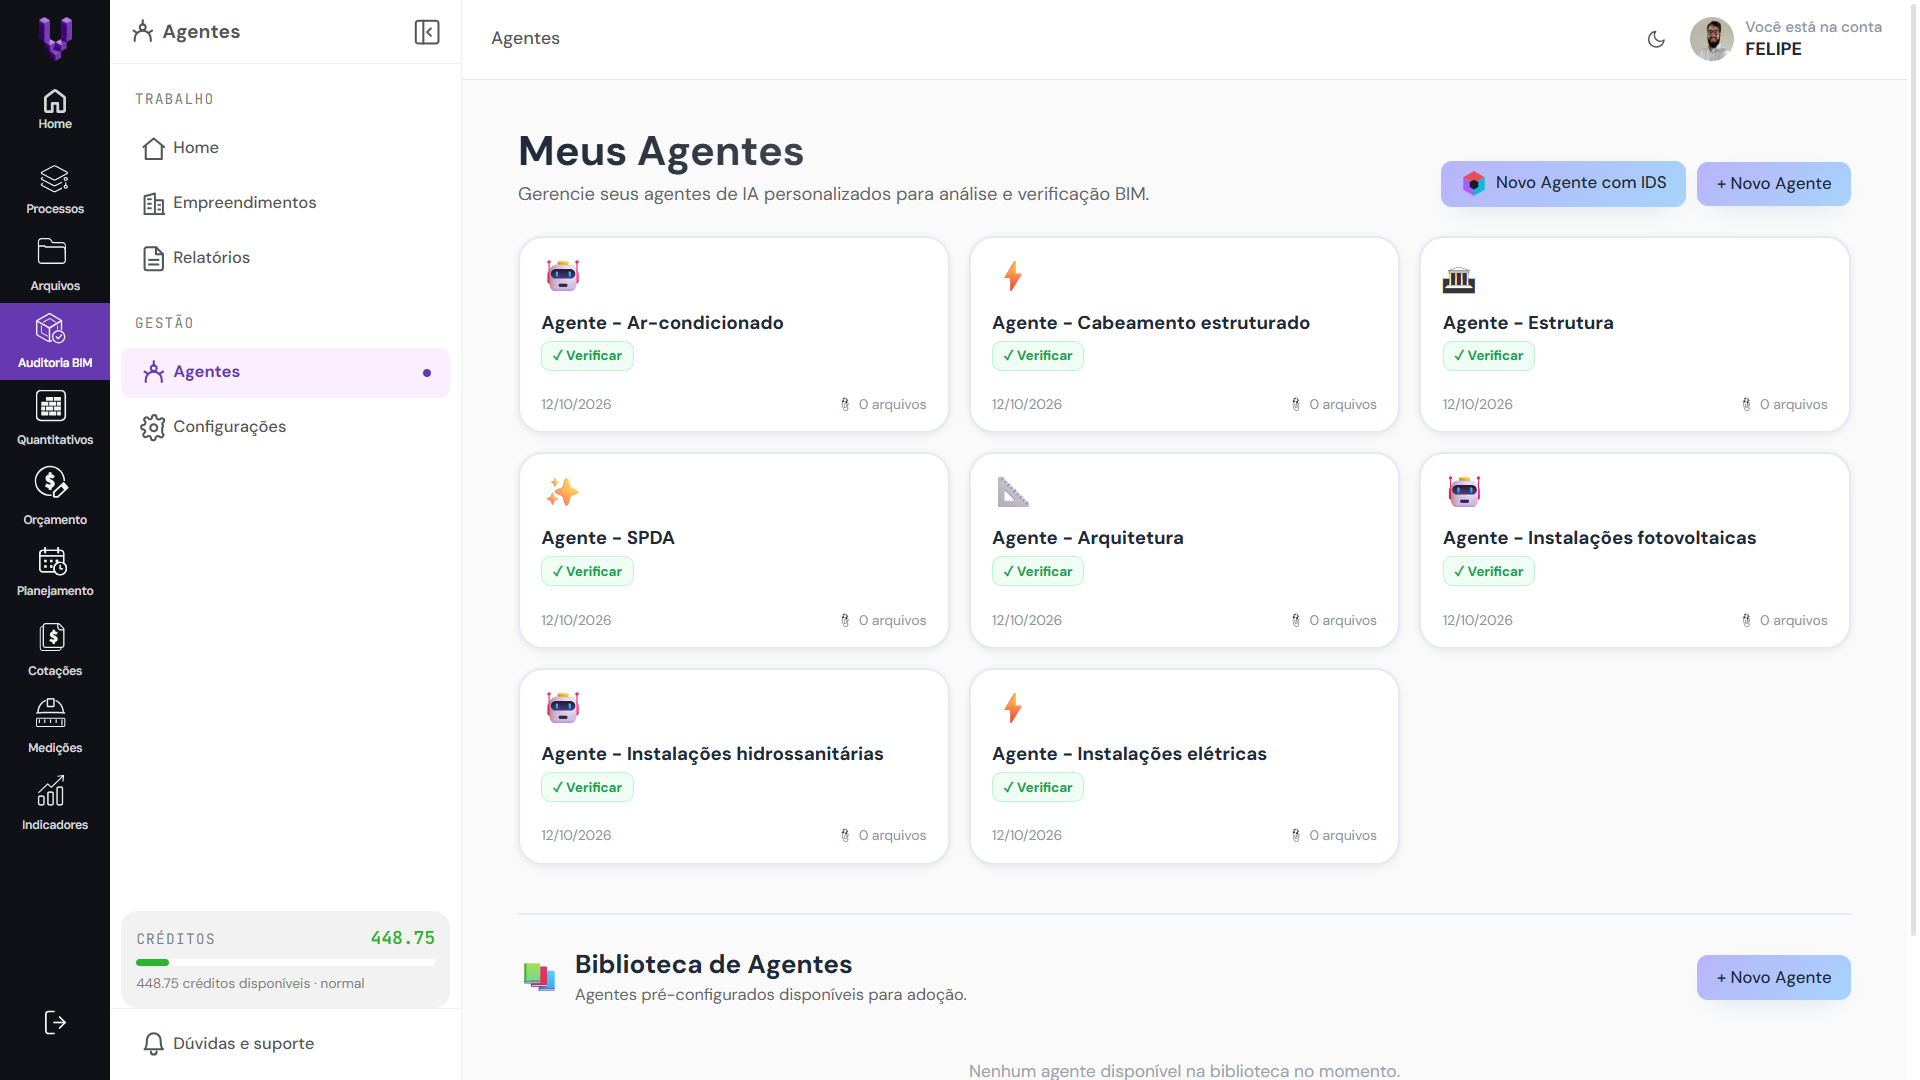Open the Cotações module

(55, 649)
